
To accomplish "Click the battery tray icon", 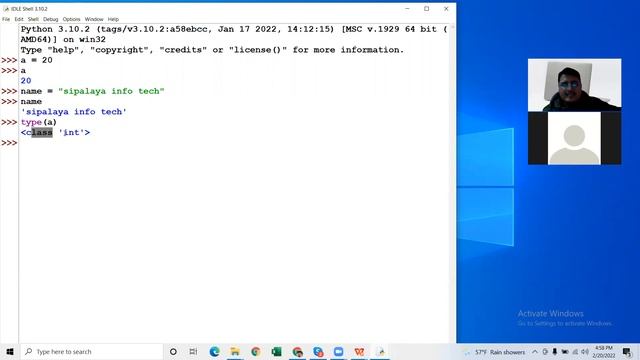I will [565, 352].
